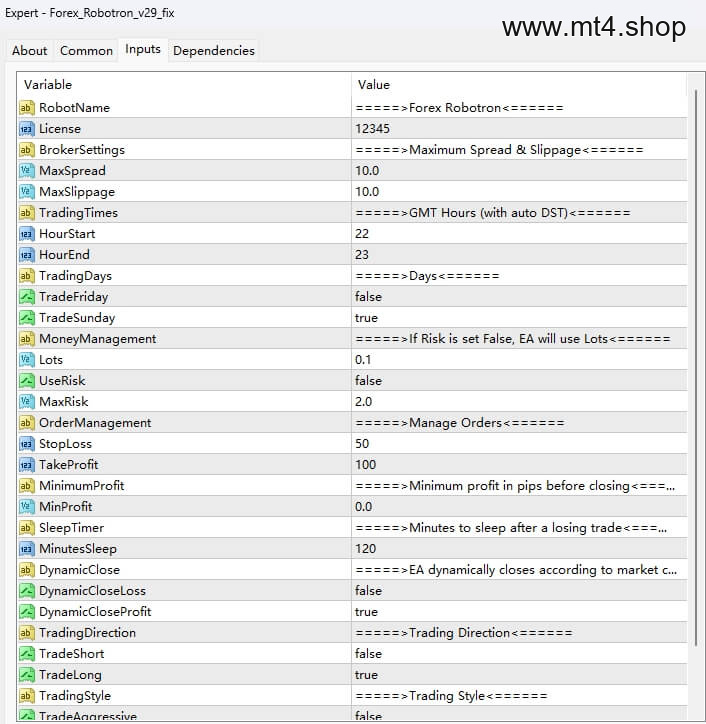Select the RobotName variable row
706x724 pixels.
click(352, 108)
